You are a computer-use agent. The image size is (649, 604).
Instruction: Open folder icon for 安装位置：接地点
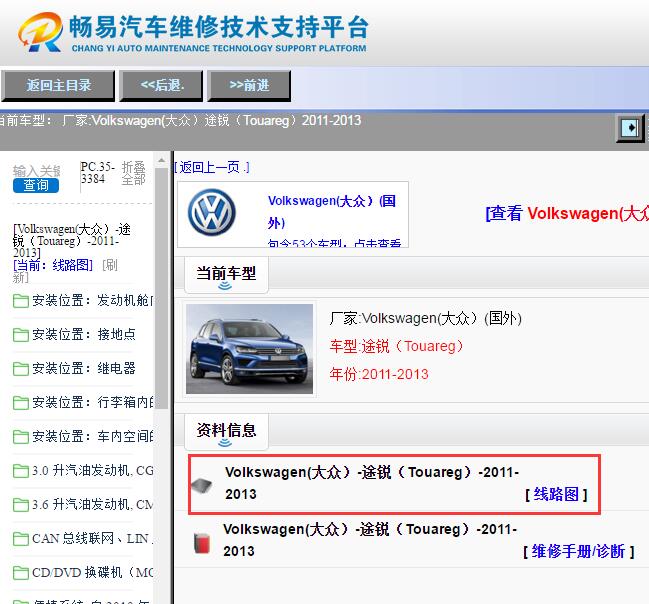coord(21,334)
